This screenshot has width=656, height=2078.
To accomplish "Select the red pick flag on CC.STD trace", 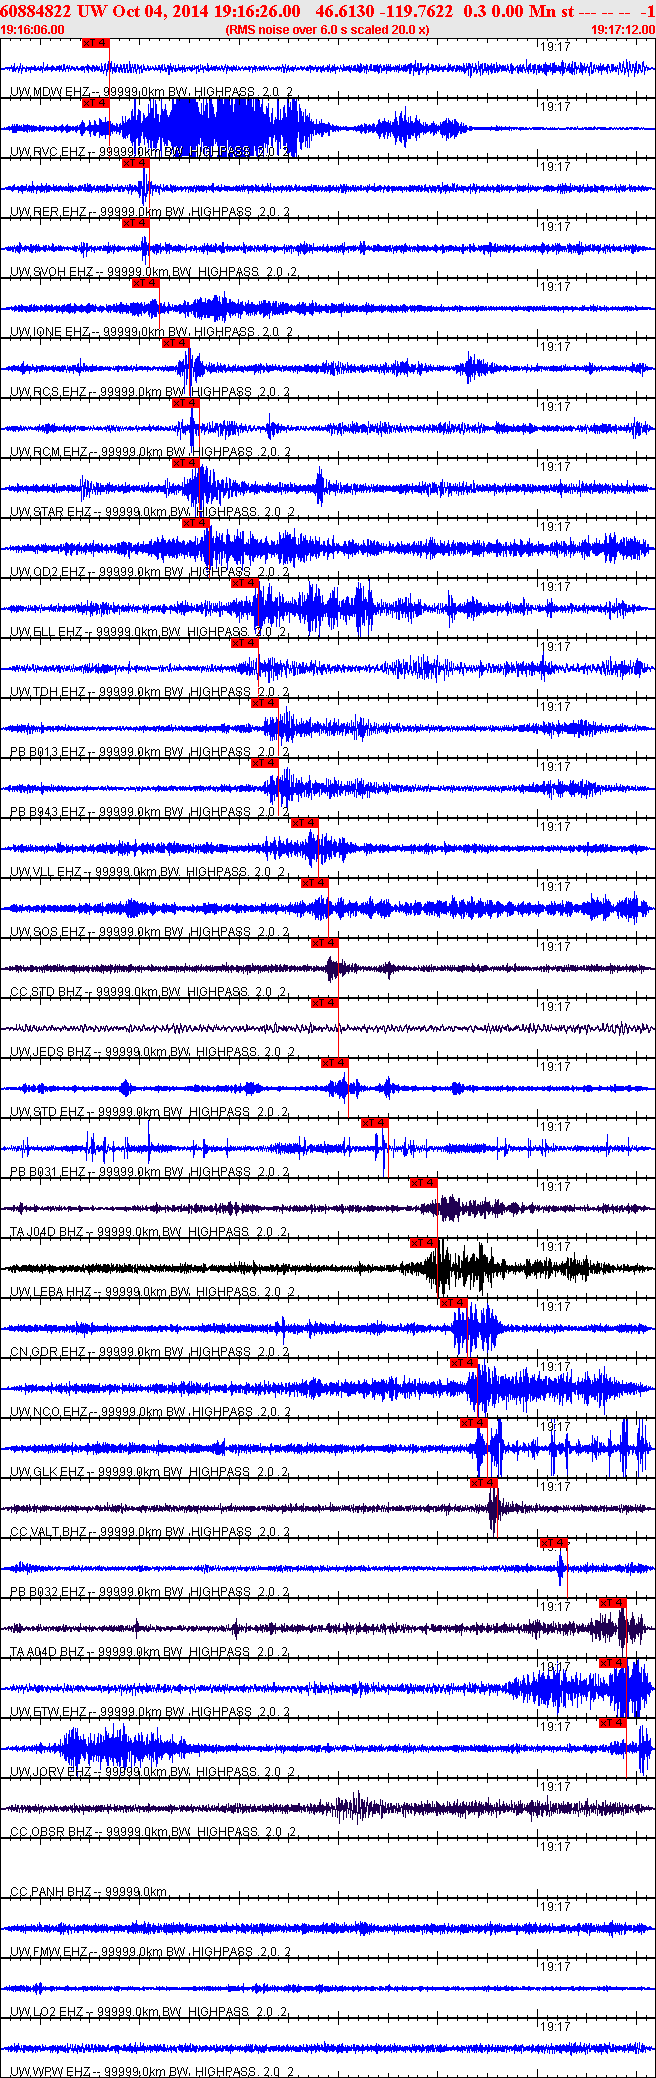I will click(x=325, y=943).
